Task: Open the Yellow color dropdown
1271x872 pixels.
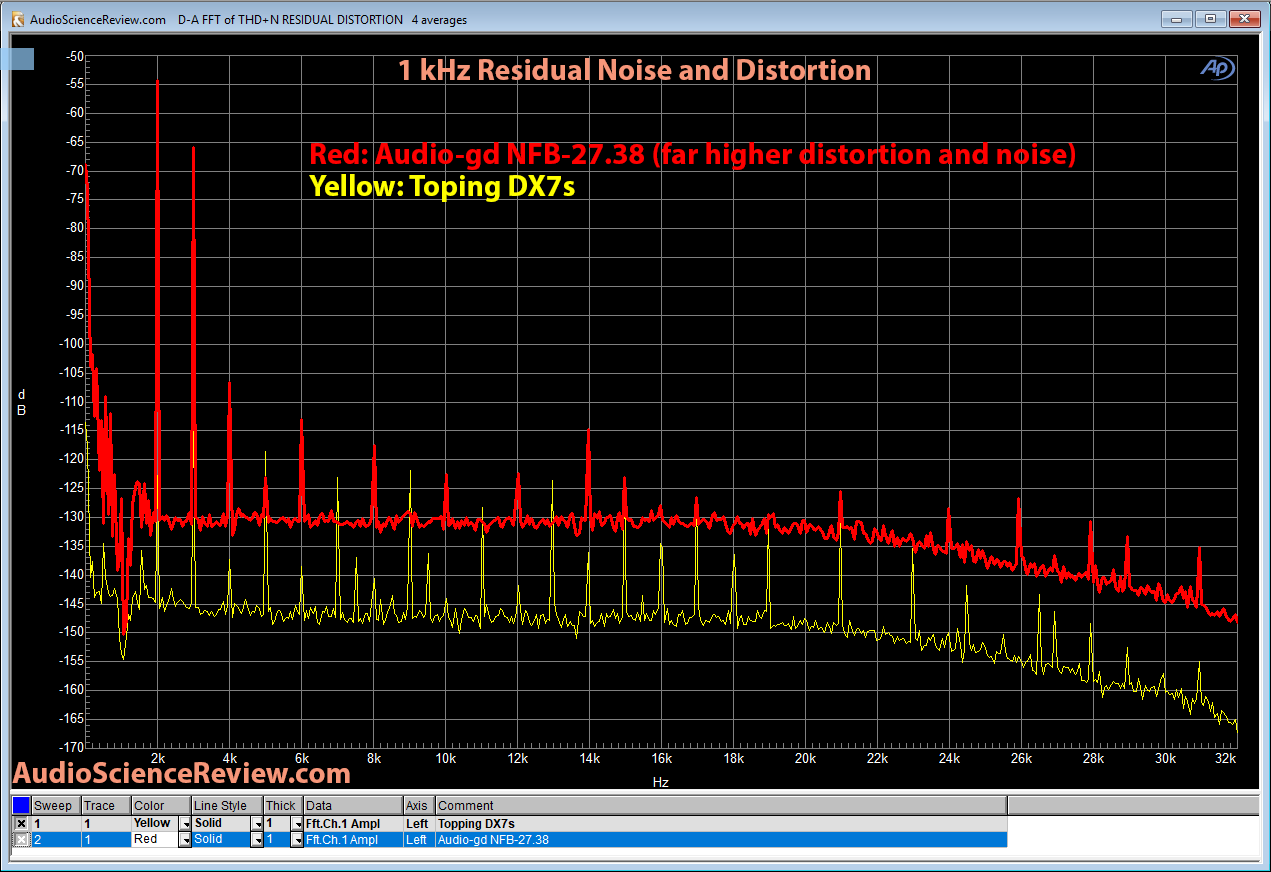Action: pos(184,823)
